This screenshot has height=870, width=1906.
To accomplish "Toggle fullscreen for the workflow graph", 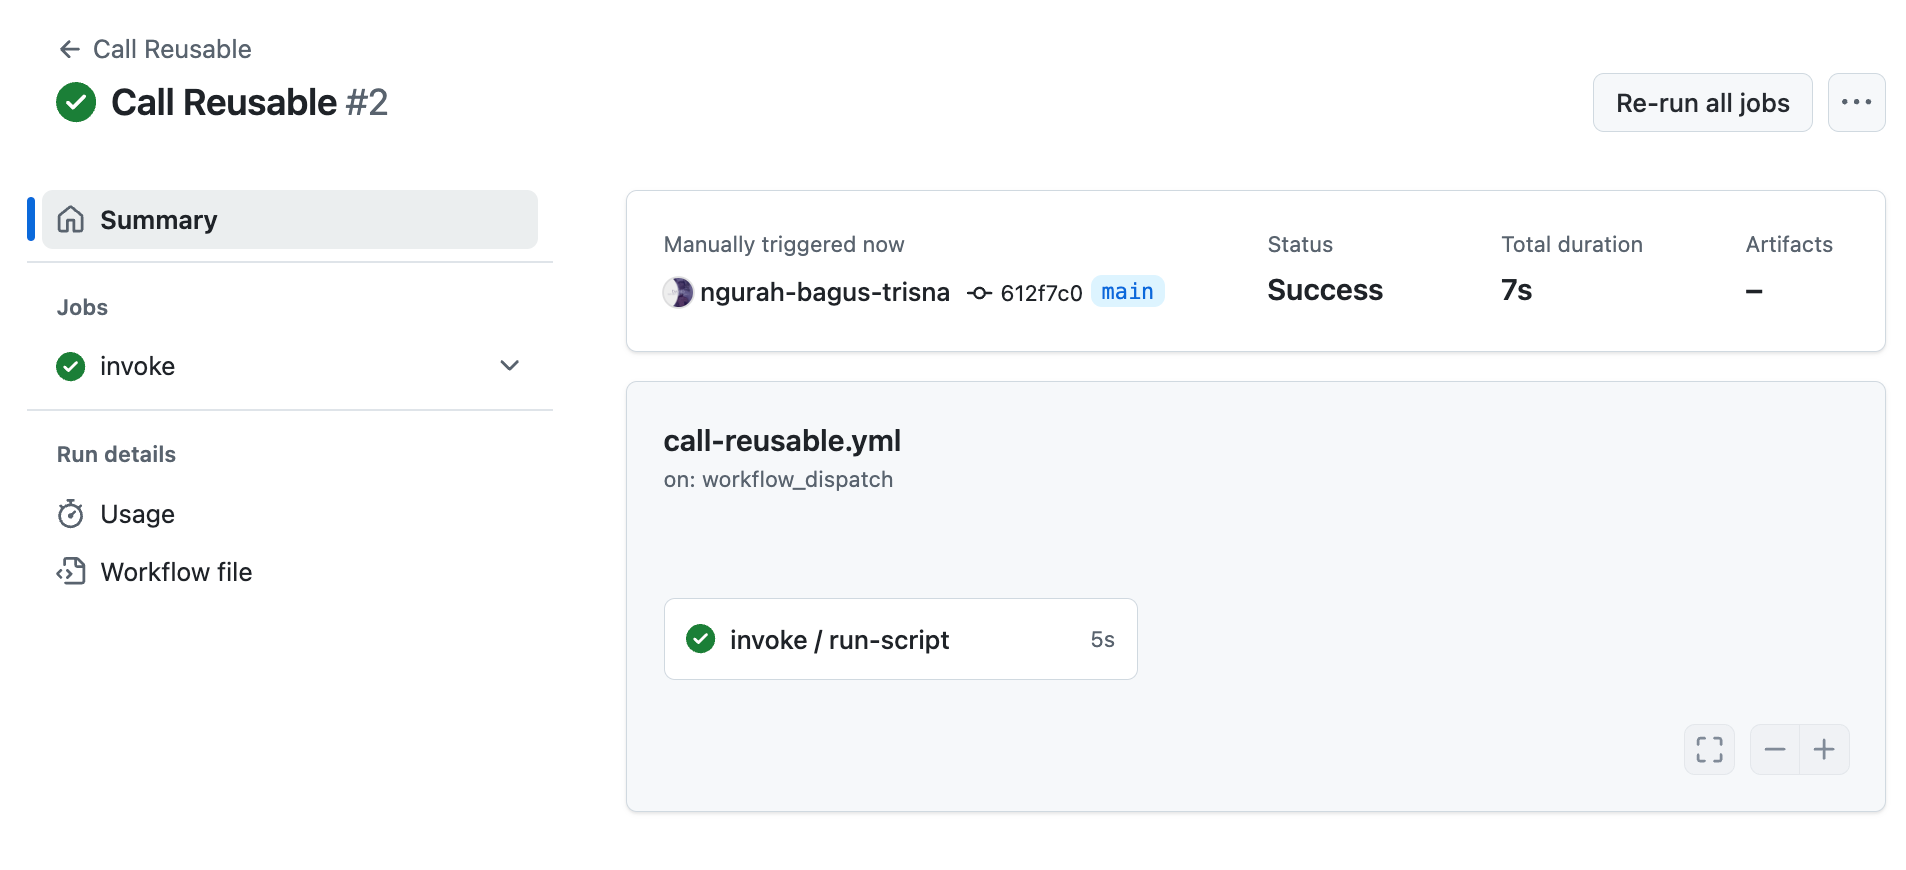I will [1709, 749].
